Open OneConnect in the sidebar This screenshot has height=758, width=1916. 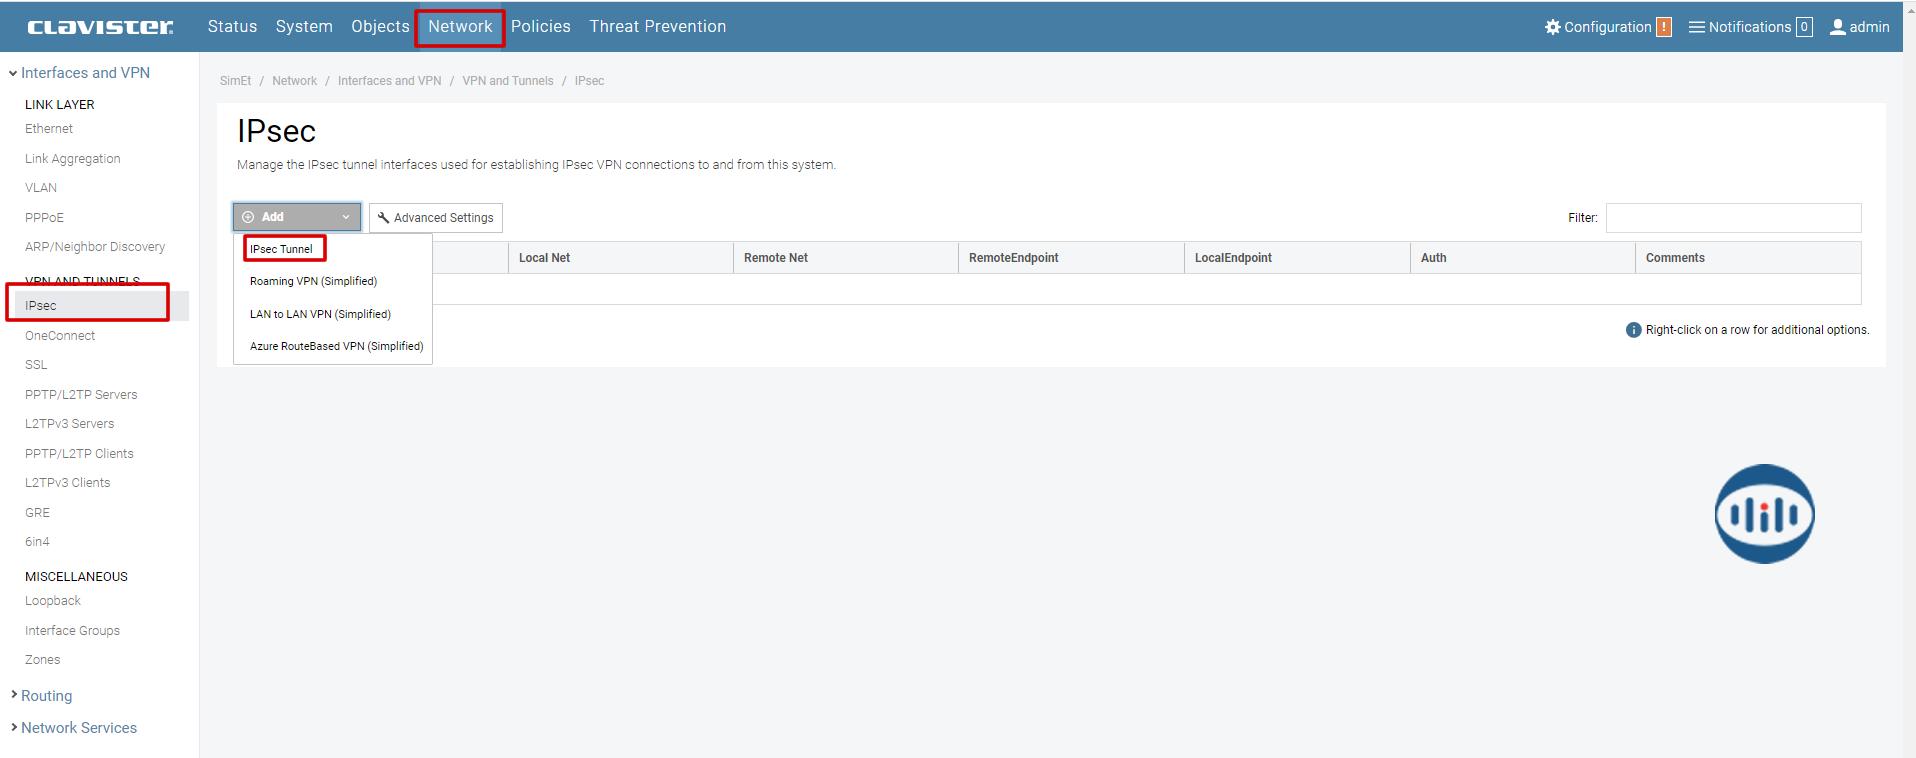coord(60,336)
